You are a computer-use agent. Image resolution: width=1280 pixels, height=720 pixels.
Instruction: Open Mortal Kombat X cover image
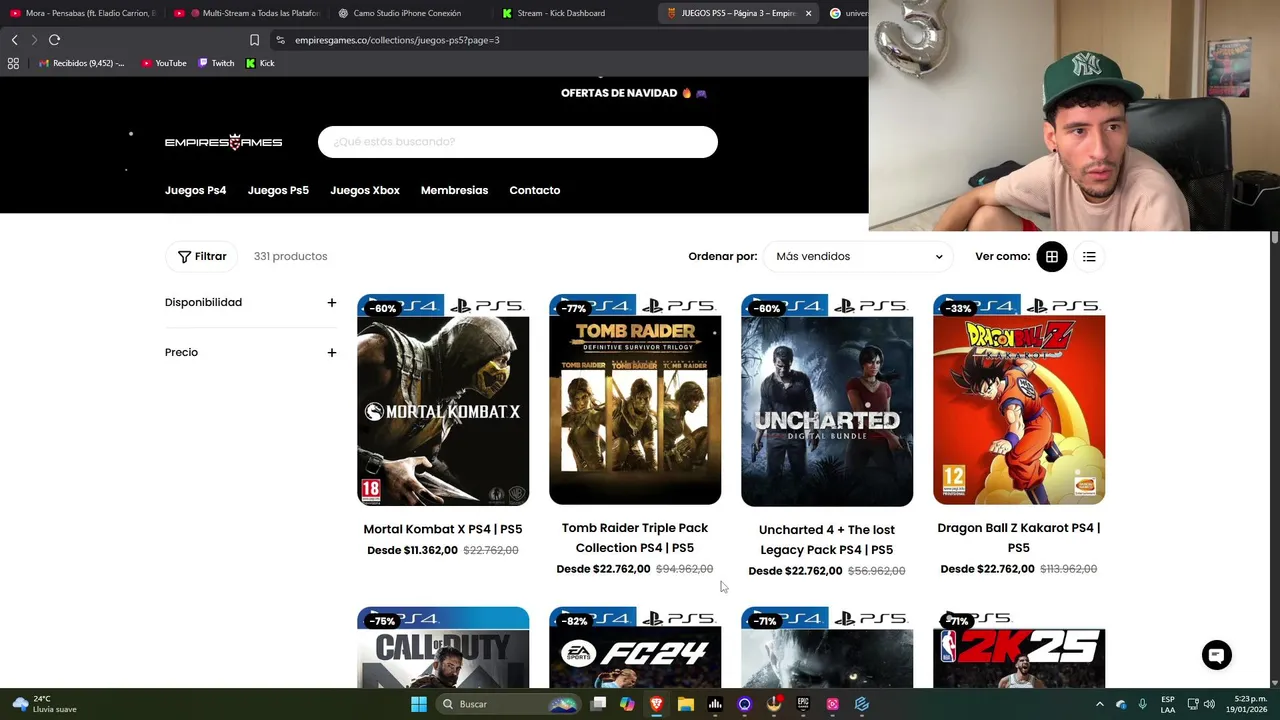pos(443,399)
